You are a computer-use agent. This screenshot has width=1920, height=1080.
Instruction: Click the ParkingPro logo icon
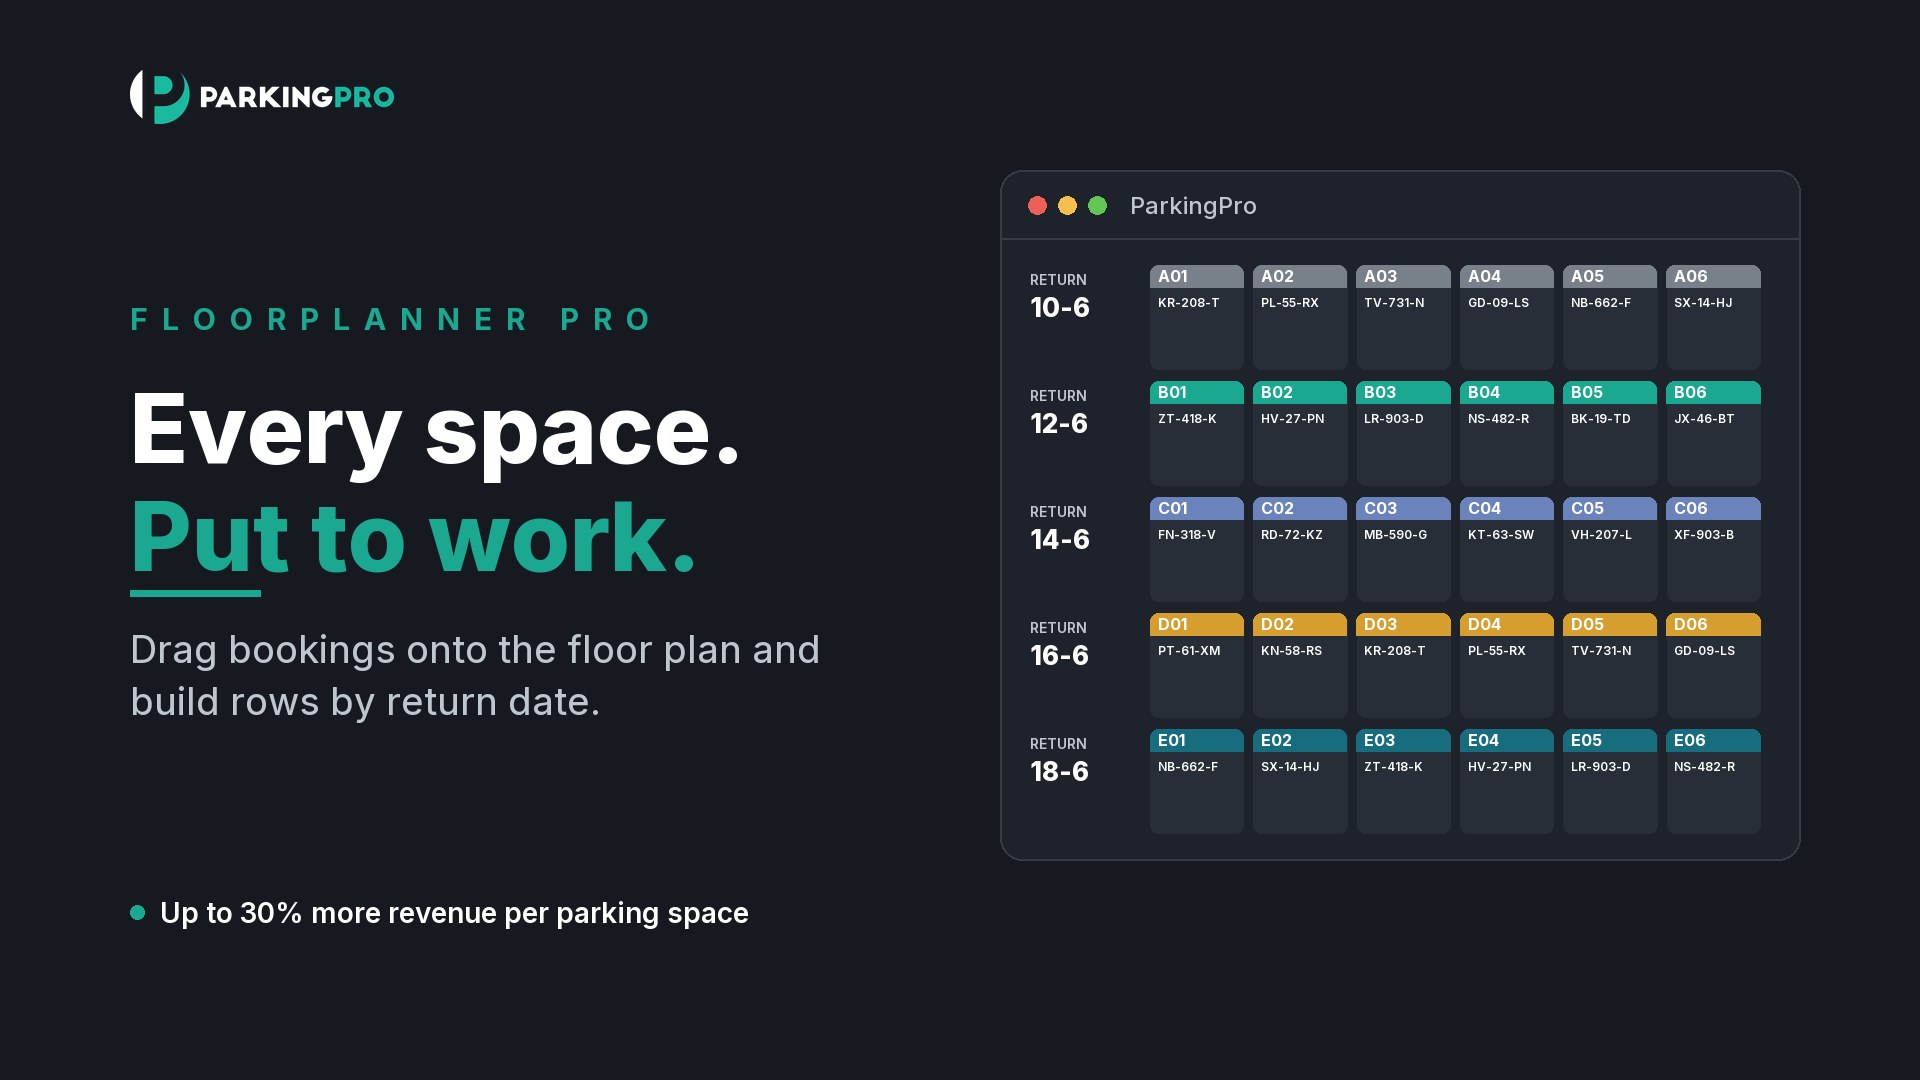[x=160, y=97]
